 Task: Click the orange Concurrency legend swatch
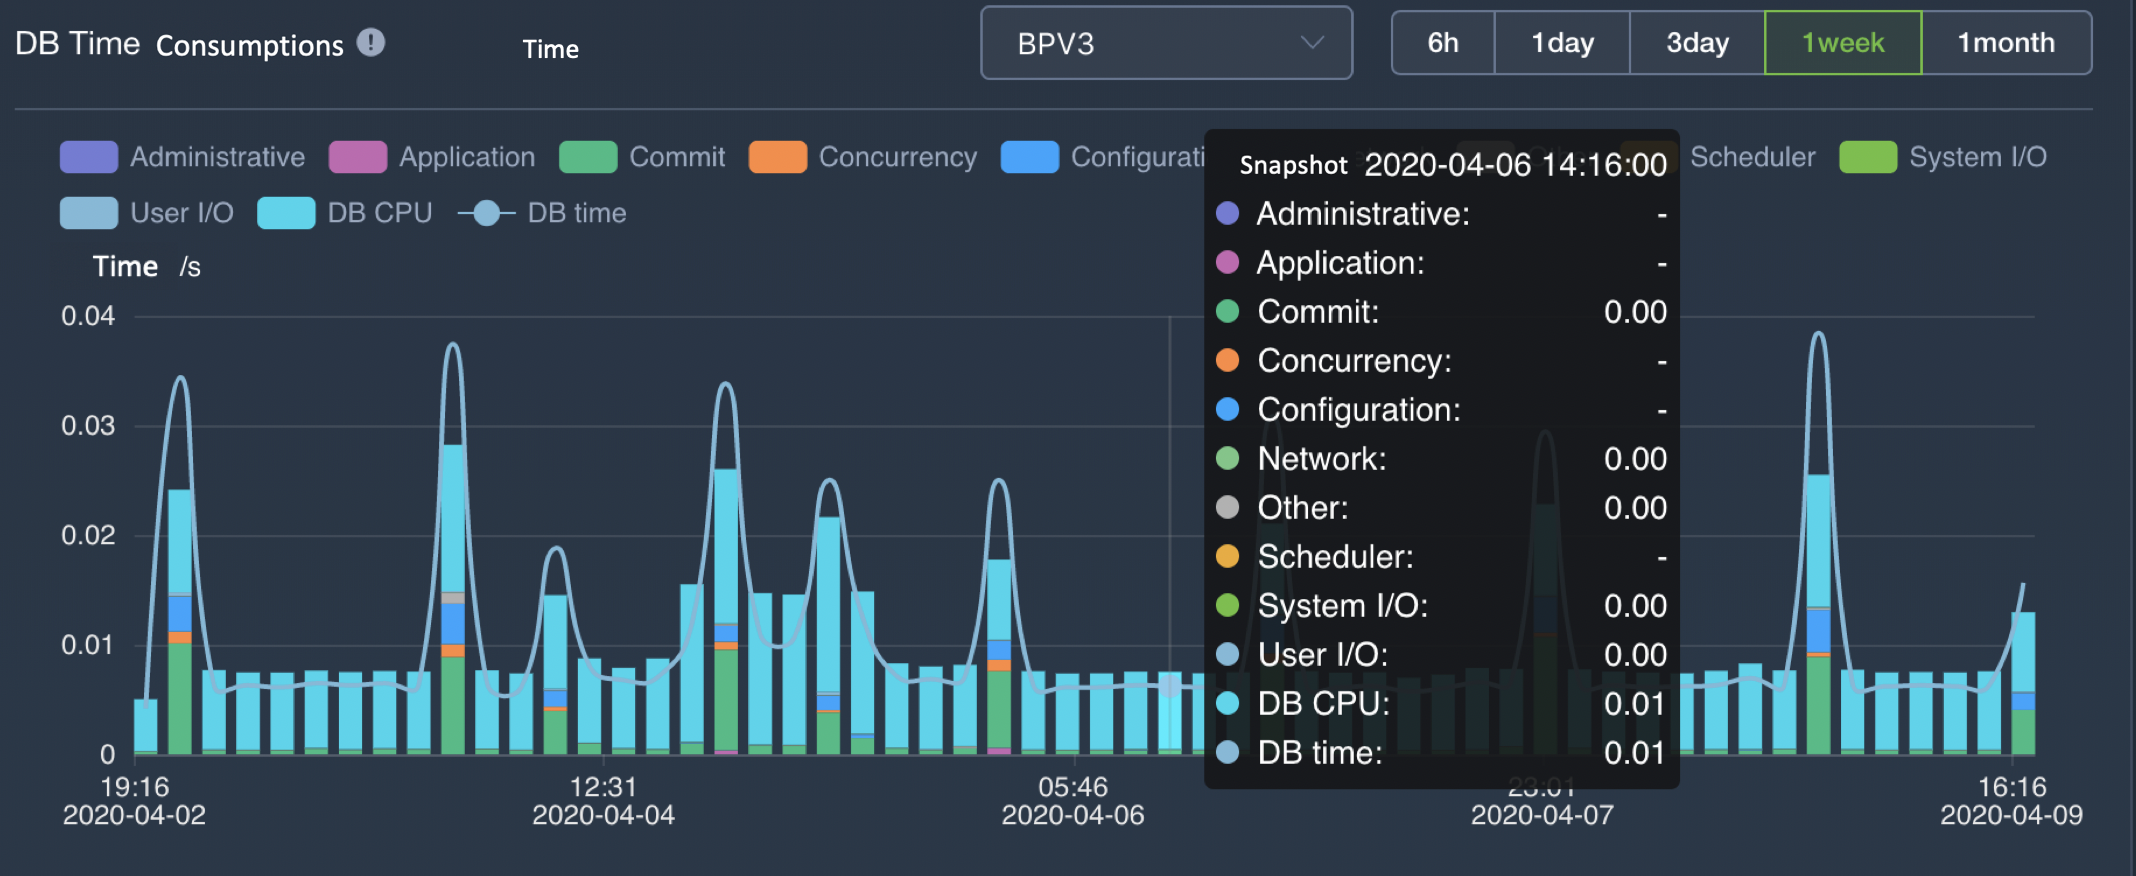coord(777,157)
